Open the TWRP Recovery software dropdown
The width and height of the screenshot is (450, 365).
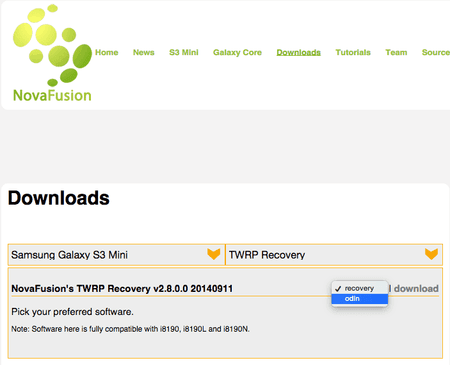click(334, 255)
